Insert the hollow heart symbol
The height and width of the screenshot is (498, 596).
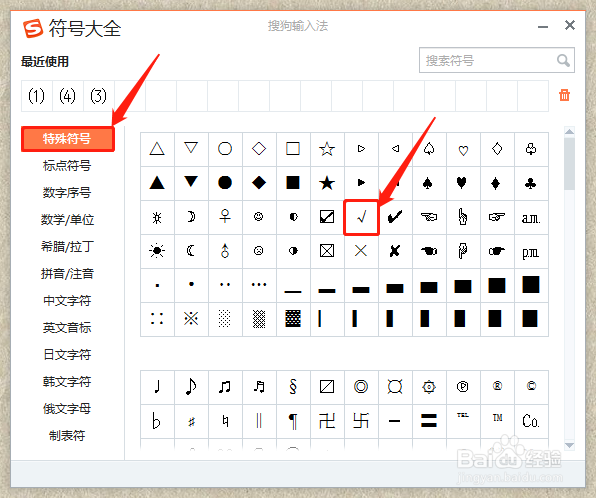463,149
